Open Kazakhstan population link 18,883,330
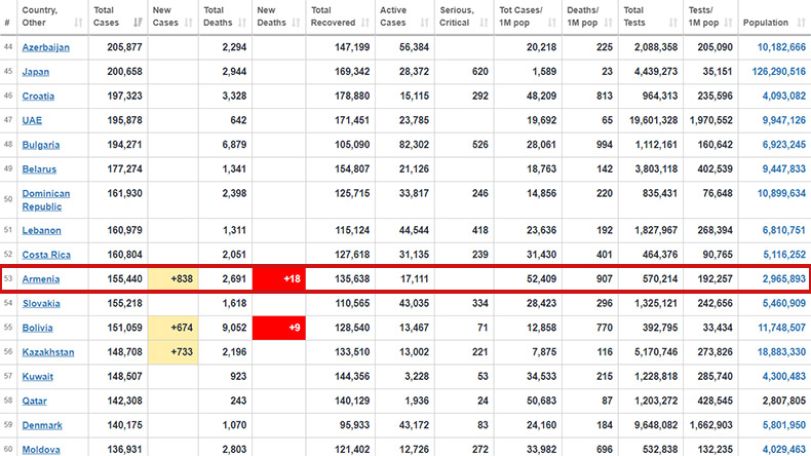The width and height of the screenshot is (811, 456). pyautogui.click(x=782, y=352)
